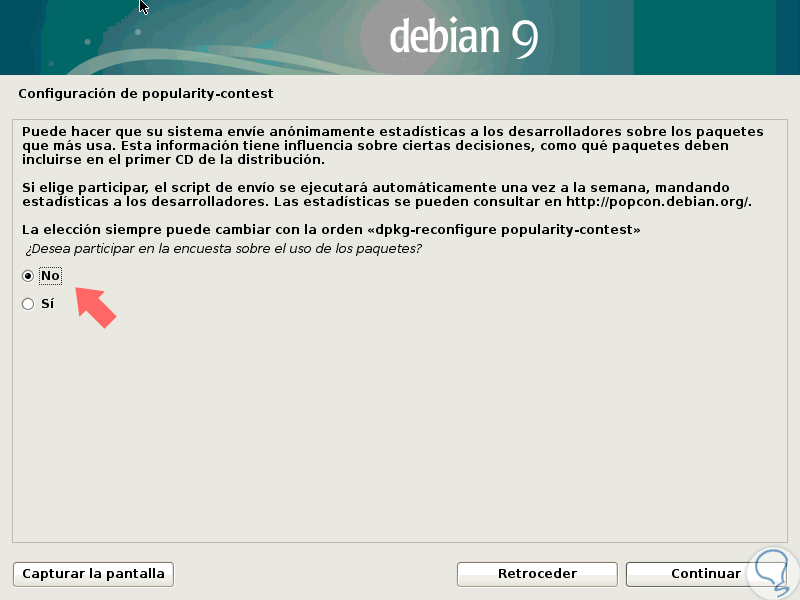Click the line with "dpkg-reconfigure popularity-contest"
The height and width of the screenshot is (600, 800).
pyautogui.click(x=331, y=230)
